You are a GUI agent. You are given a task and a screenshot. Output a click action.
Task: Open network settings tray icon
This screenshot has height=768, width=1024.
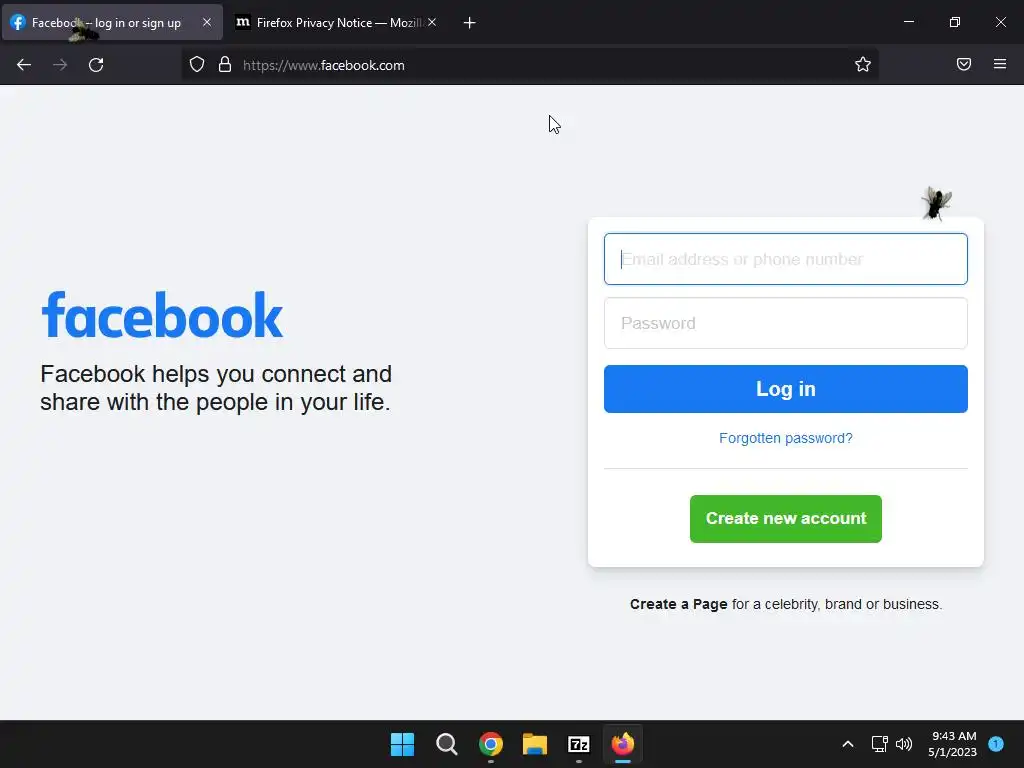tap(880, 744)
